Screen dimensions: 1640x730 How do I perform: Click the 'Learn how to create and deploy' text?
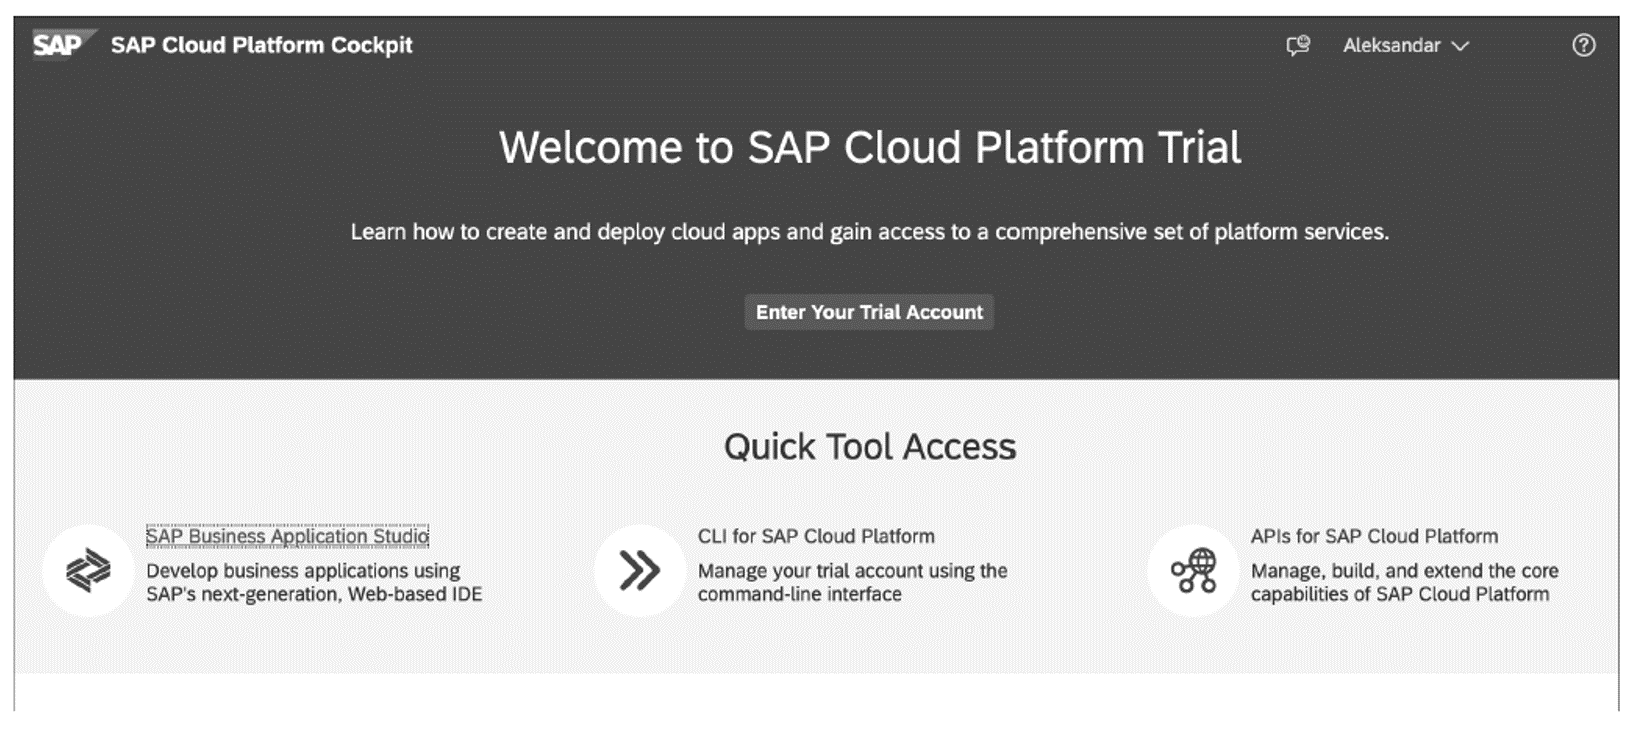click(869, 232)
